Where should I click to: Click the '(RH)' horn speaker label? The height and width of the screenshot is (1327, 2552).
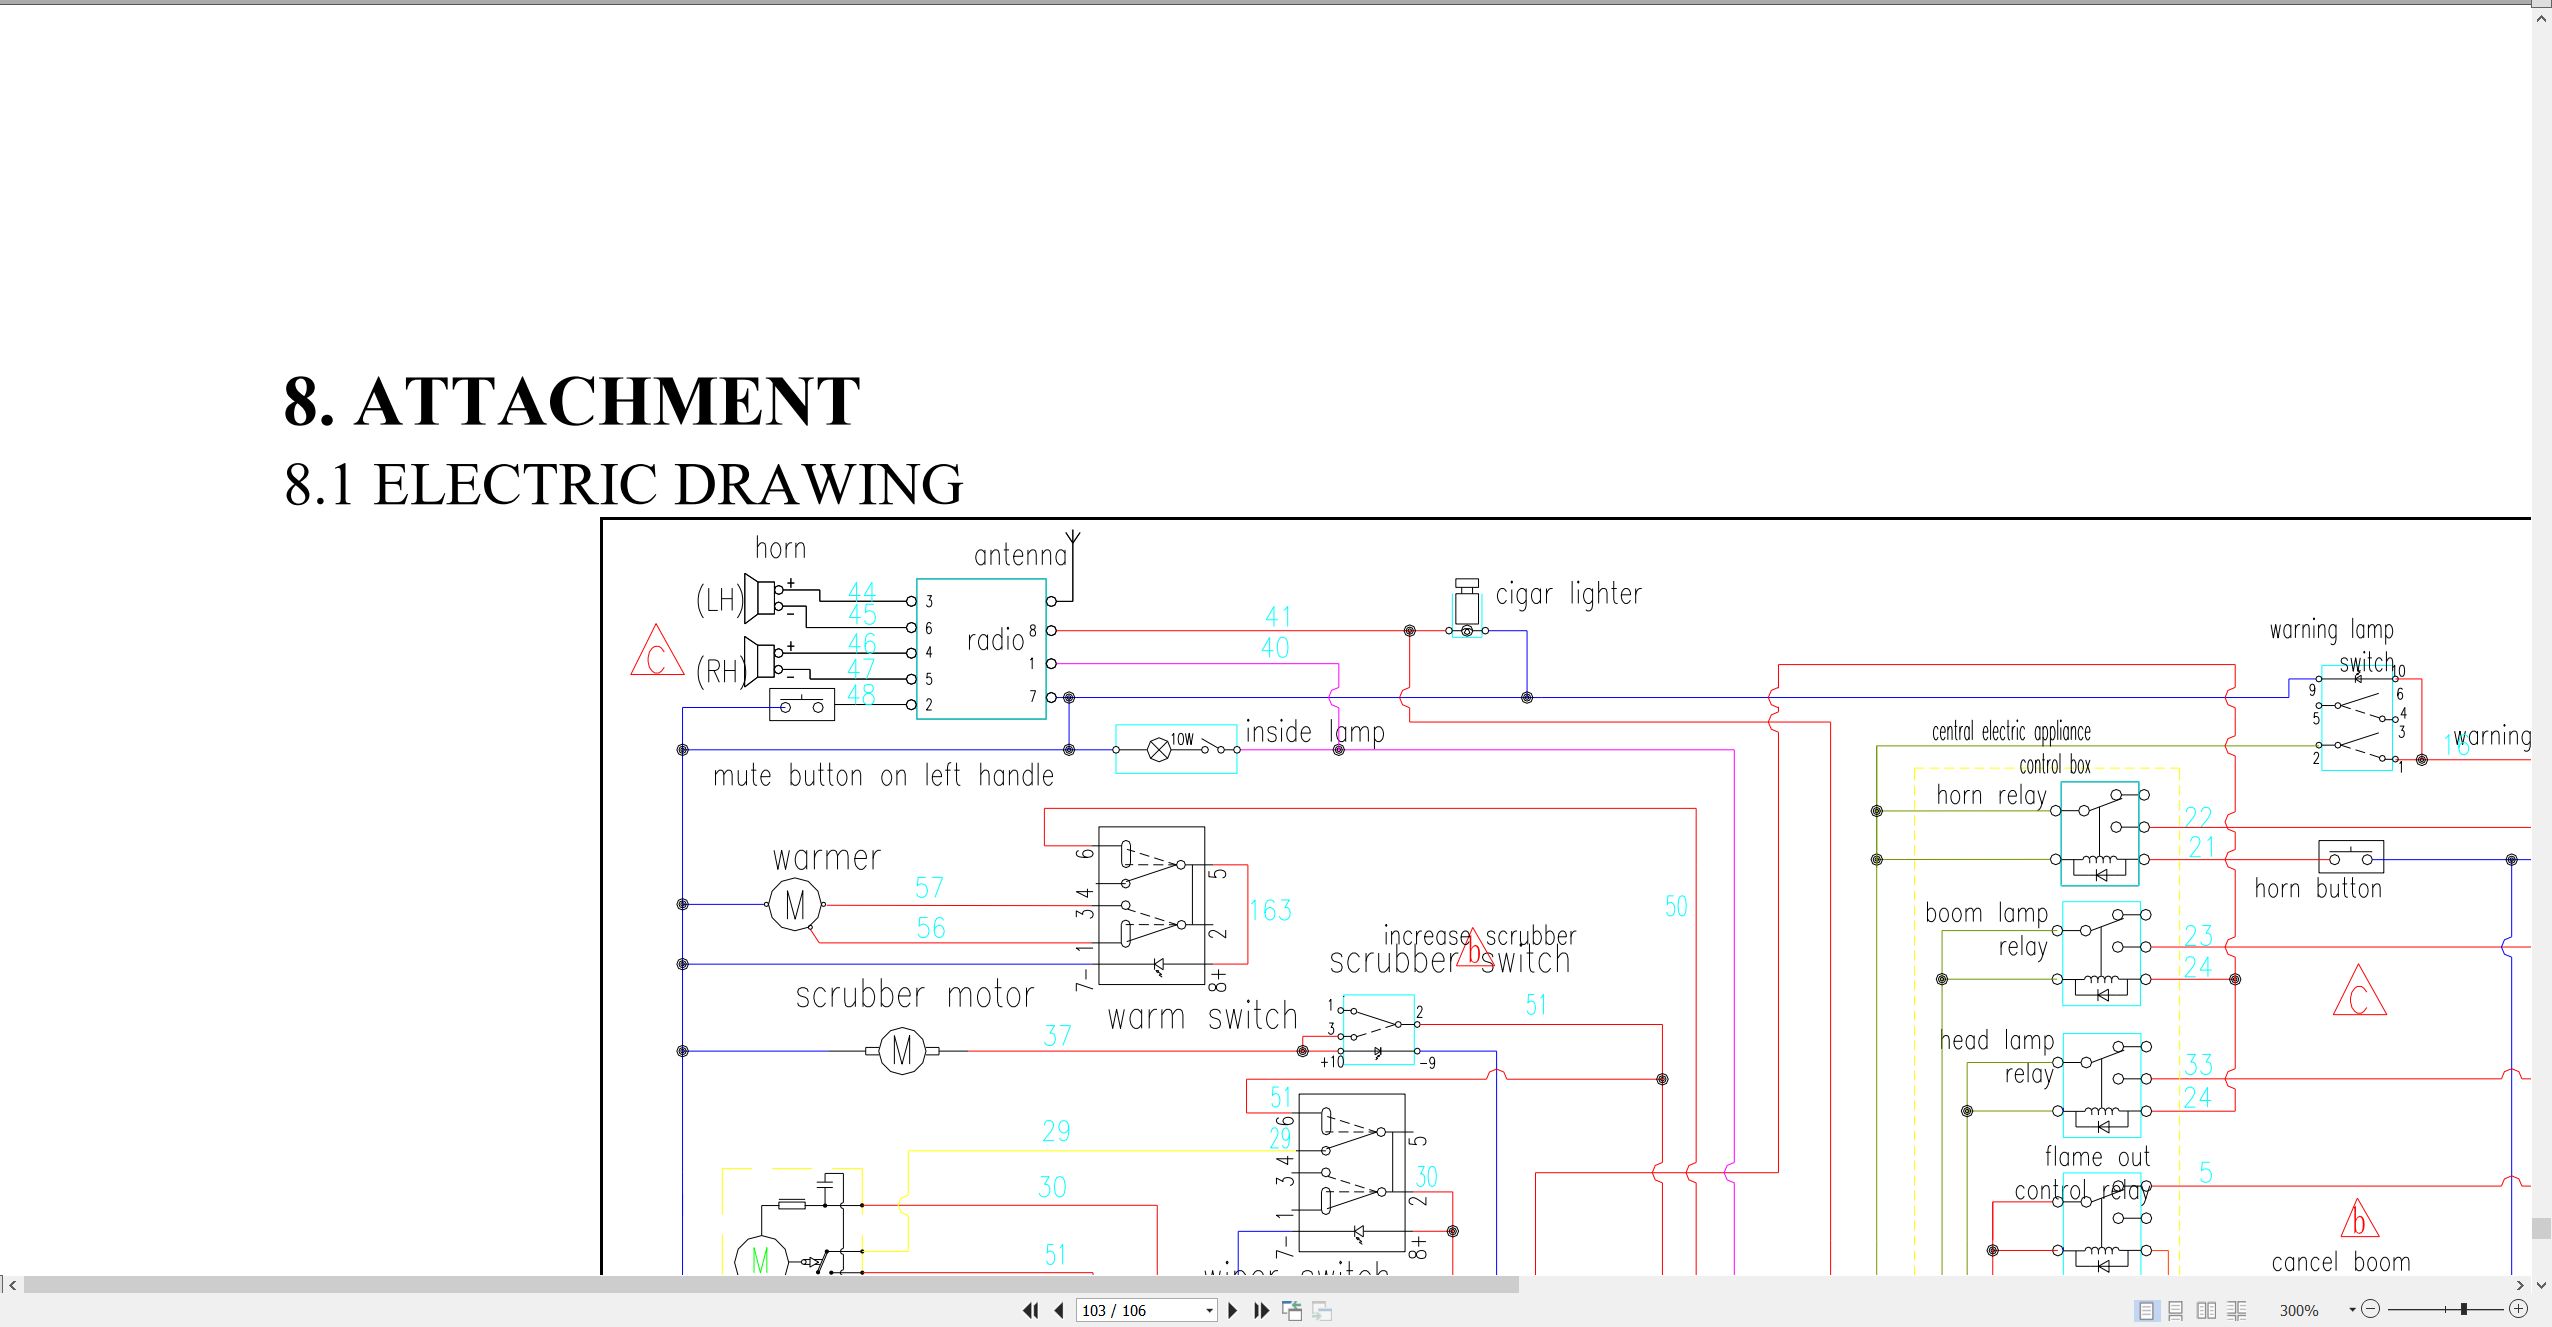721,671
